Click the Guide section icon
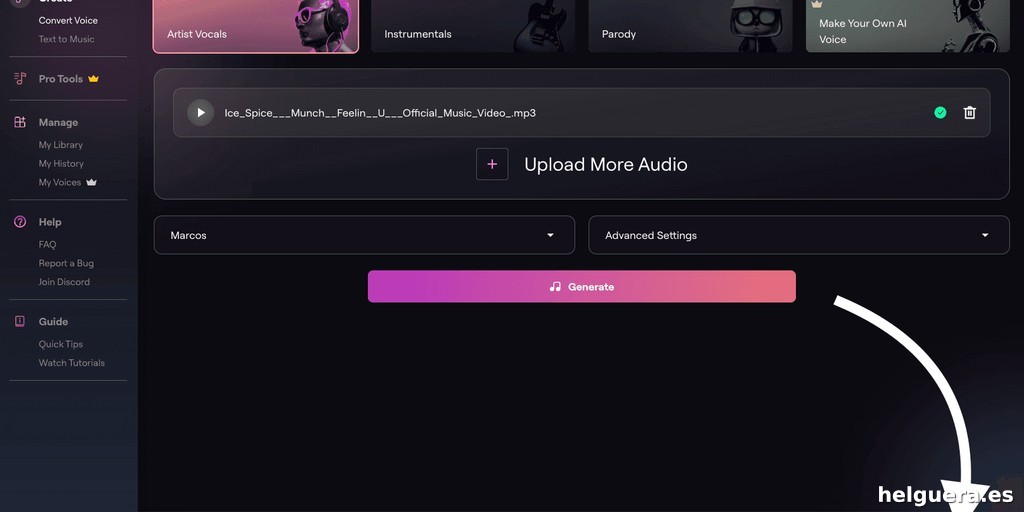 [20, 322]
